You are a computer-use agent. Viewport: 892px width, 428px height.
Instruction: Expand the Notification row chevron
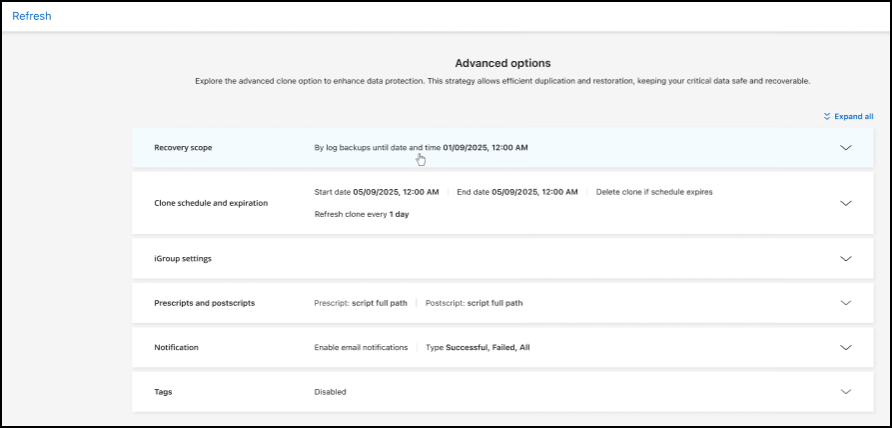[846, 347]
